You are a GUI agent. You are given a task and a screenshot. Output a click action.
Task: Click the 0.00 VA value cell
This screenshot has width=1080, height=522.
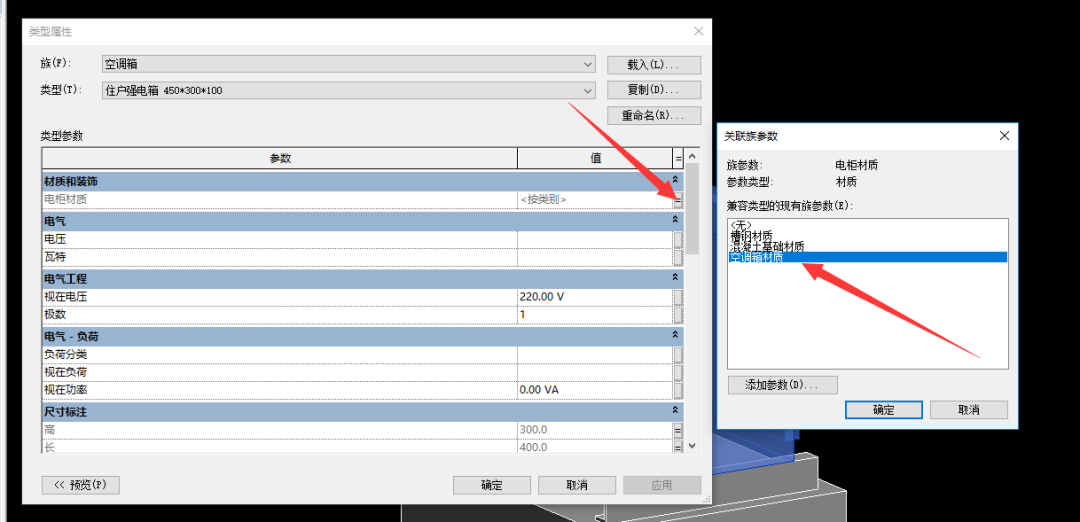(595, 390)
